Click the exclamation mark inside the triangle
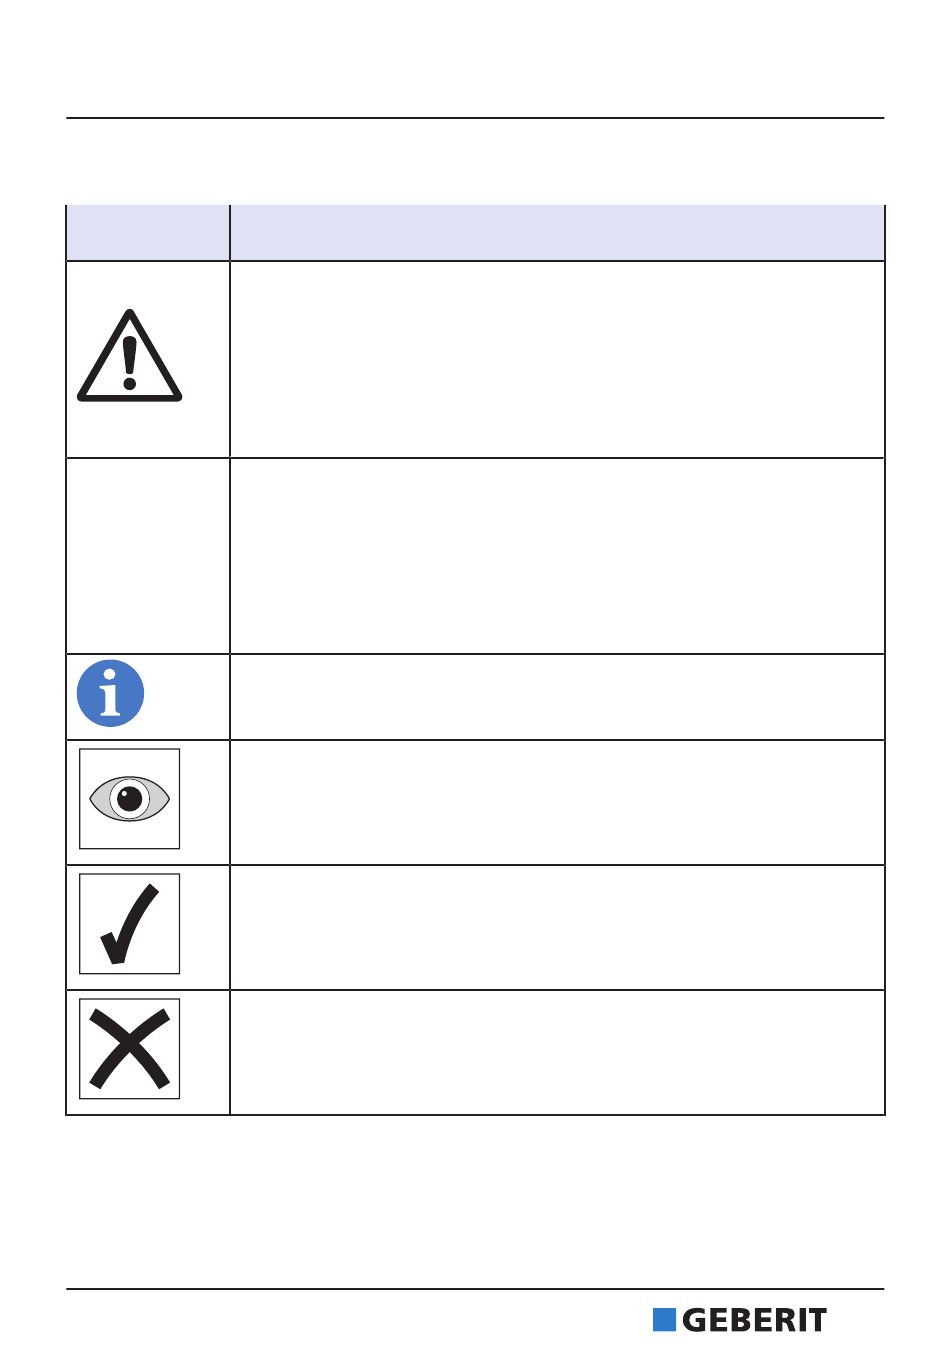The height and width of the screenshot is (1365, 950). (129, 363)
